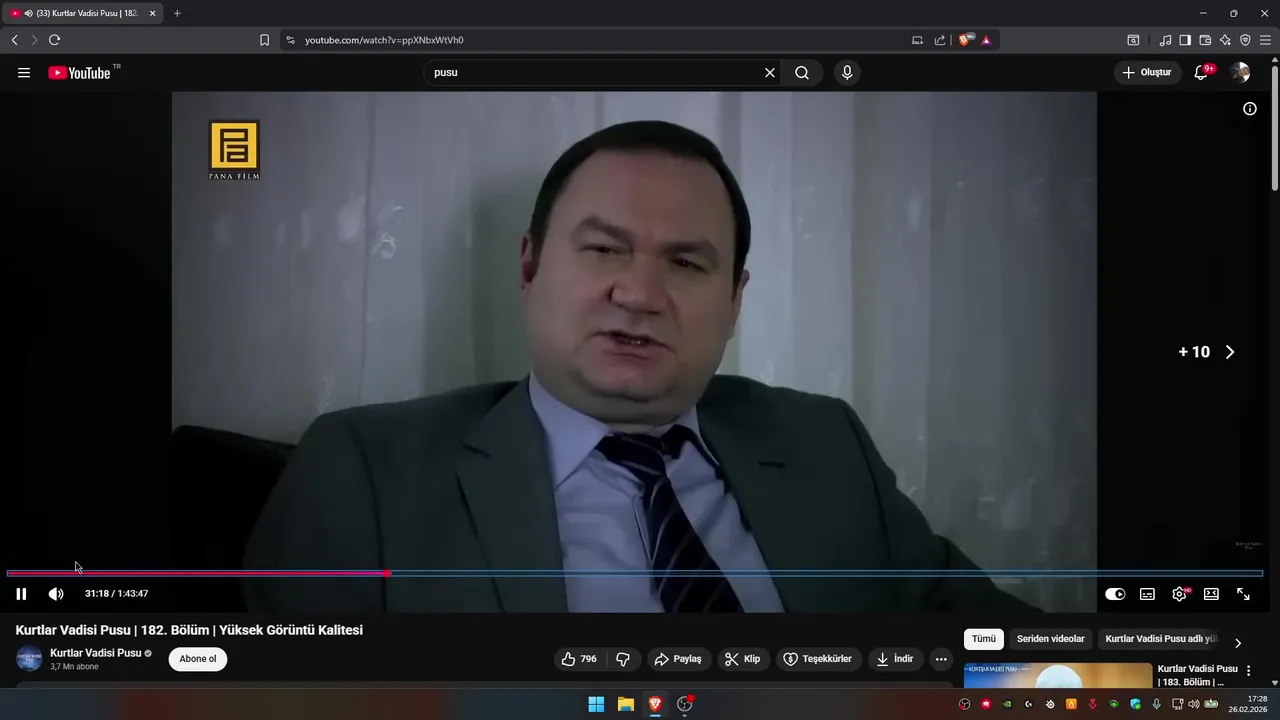Bookmark this page
Image resolution: width=1280 pixels, height=720 pixels.
pos(264,40)
